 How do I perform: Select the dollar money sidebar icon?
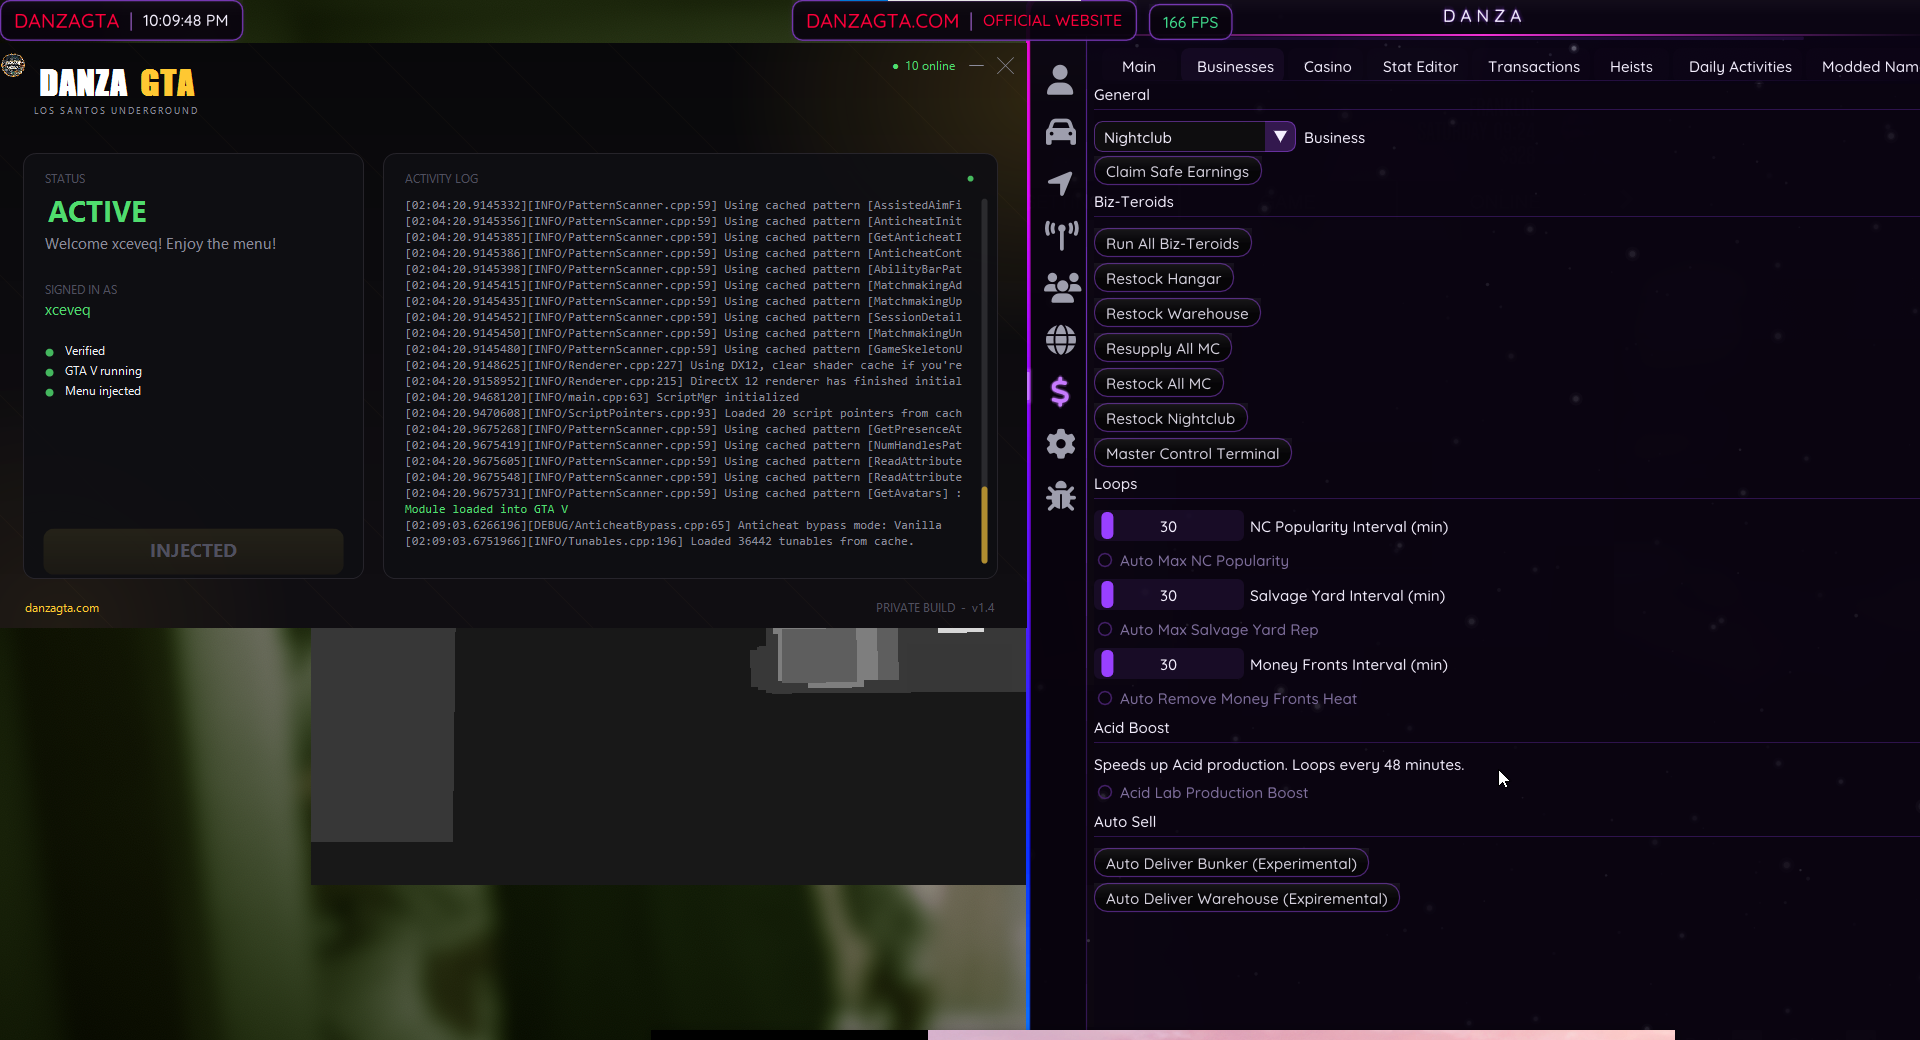[1060, 392]
